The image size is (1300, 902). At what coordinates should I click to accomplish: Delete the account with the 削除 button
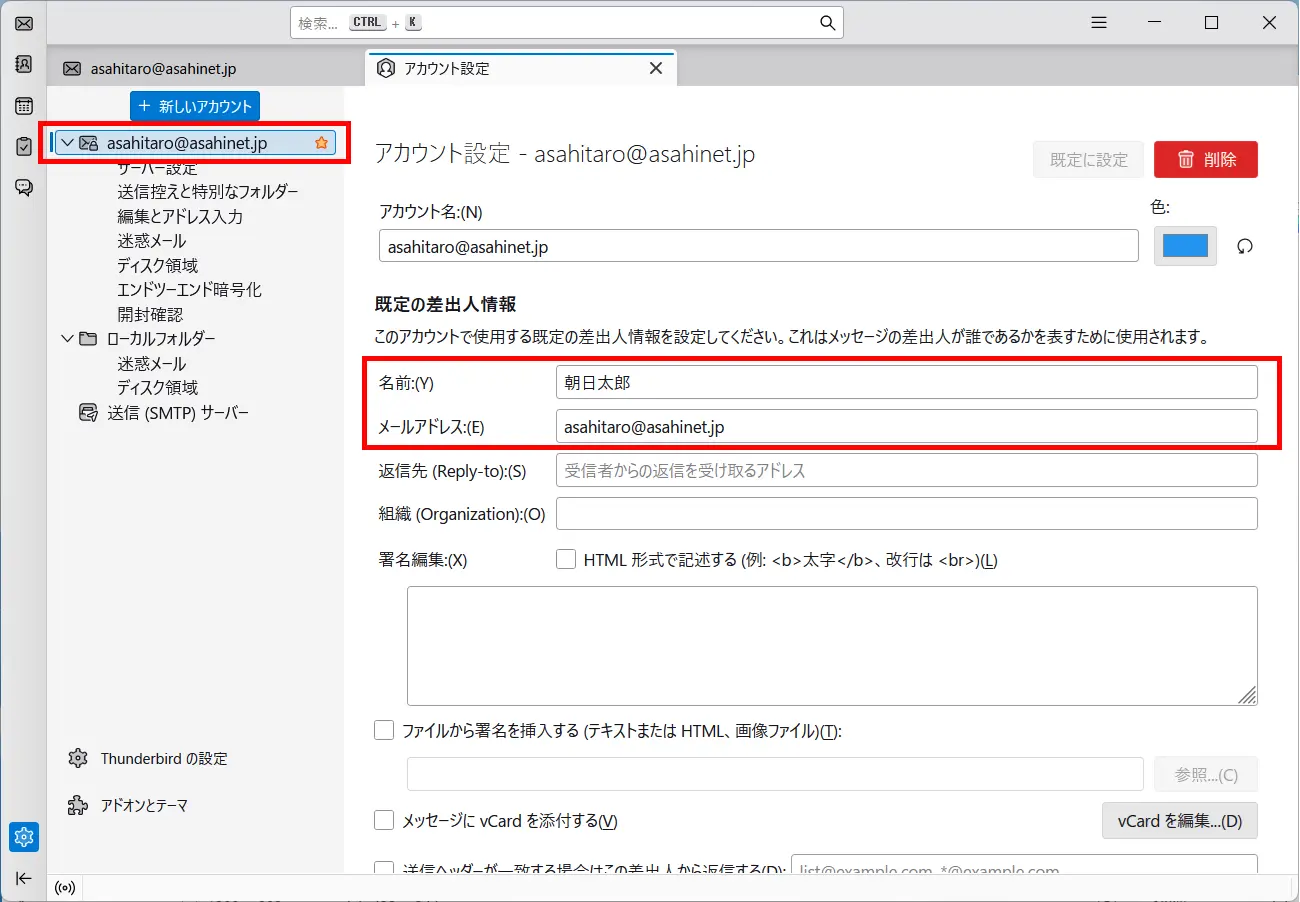point(1206,159)
